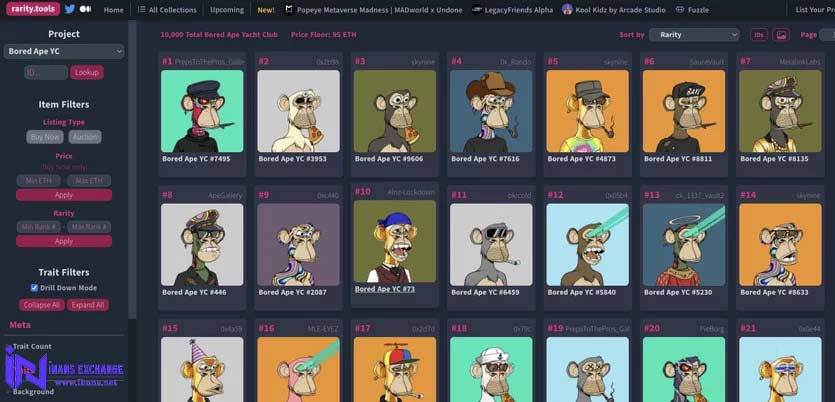Image resolution: width=835 pixels, height=402 pixels.
Task: Click owner name Ainz-Lockdown on card #10
Action: tap(411, 192)
